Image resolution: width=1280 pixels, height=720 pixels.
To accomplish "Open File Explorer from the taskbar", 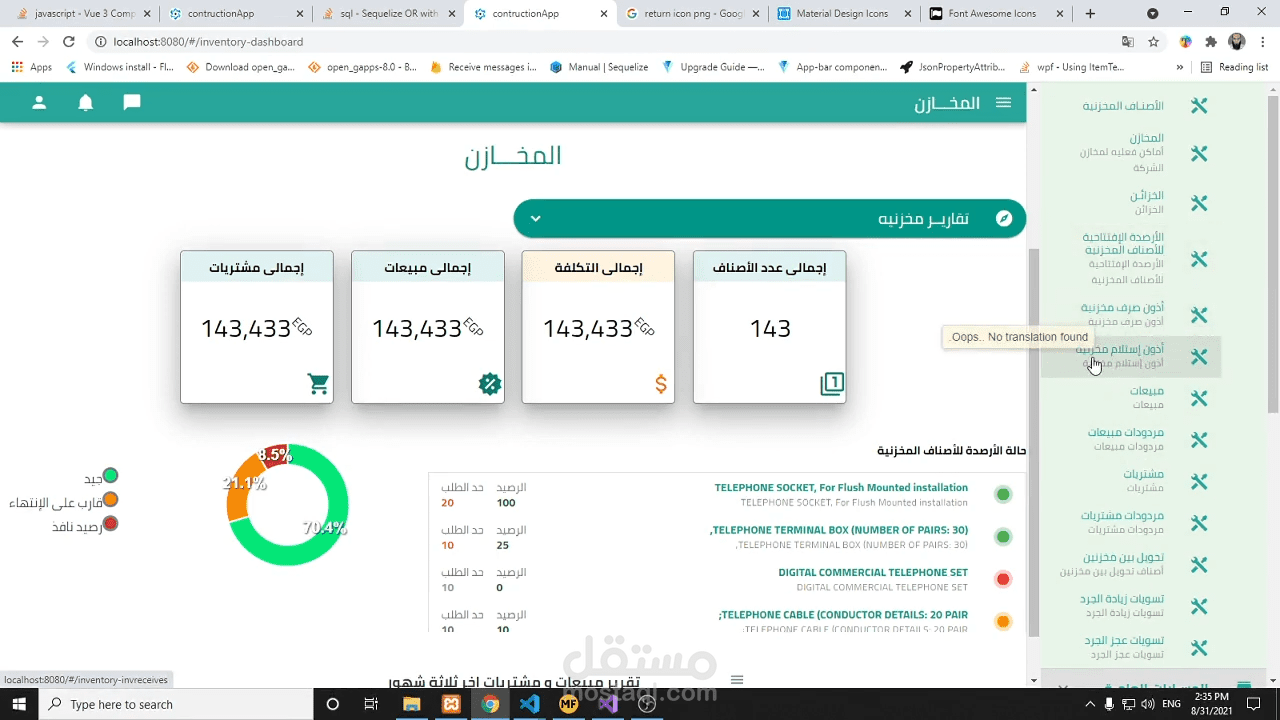I will coord(412,704).
